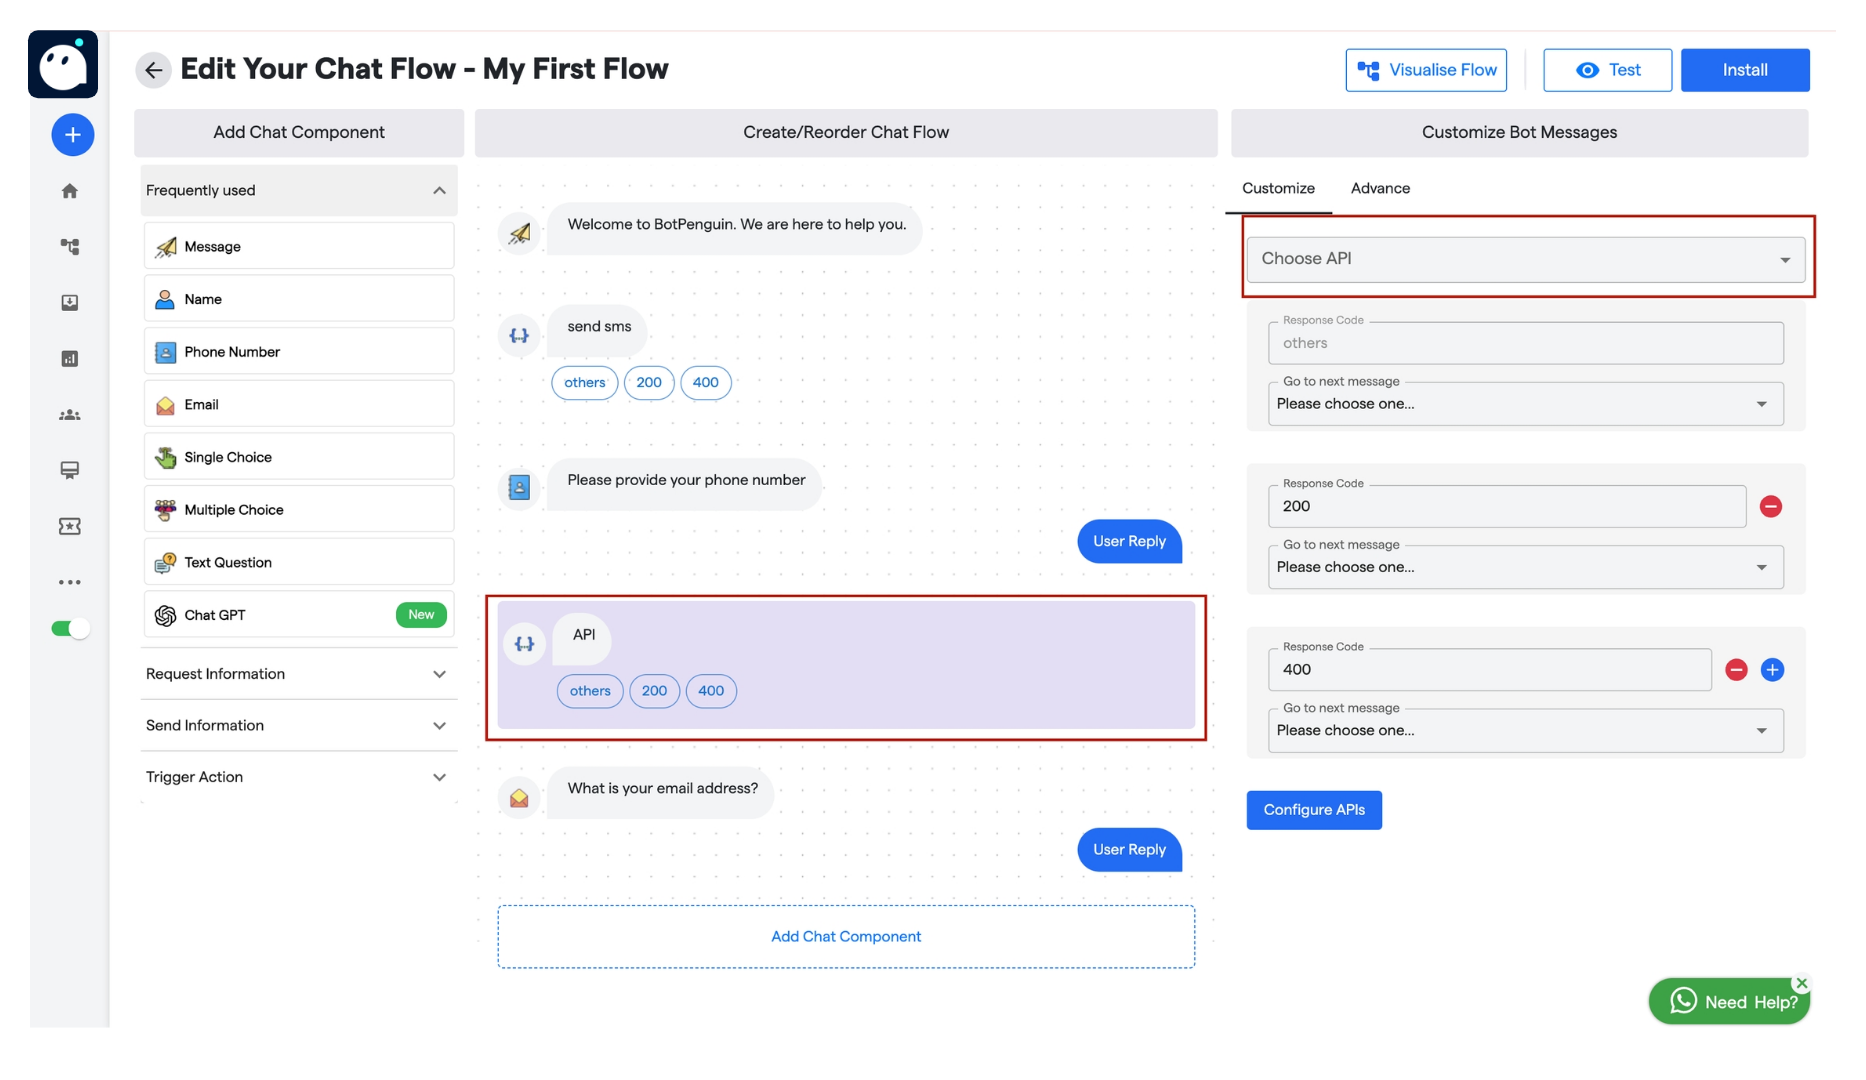Open the Home dashboard from the sidebar

point(69,190)
